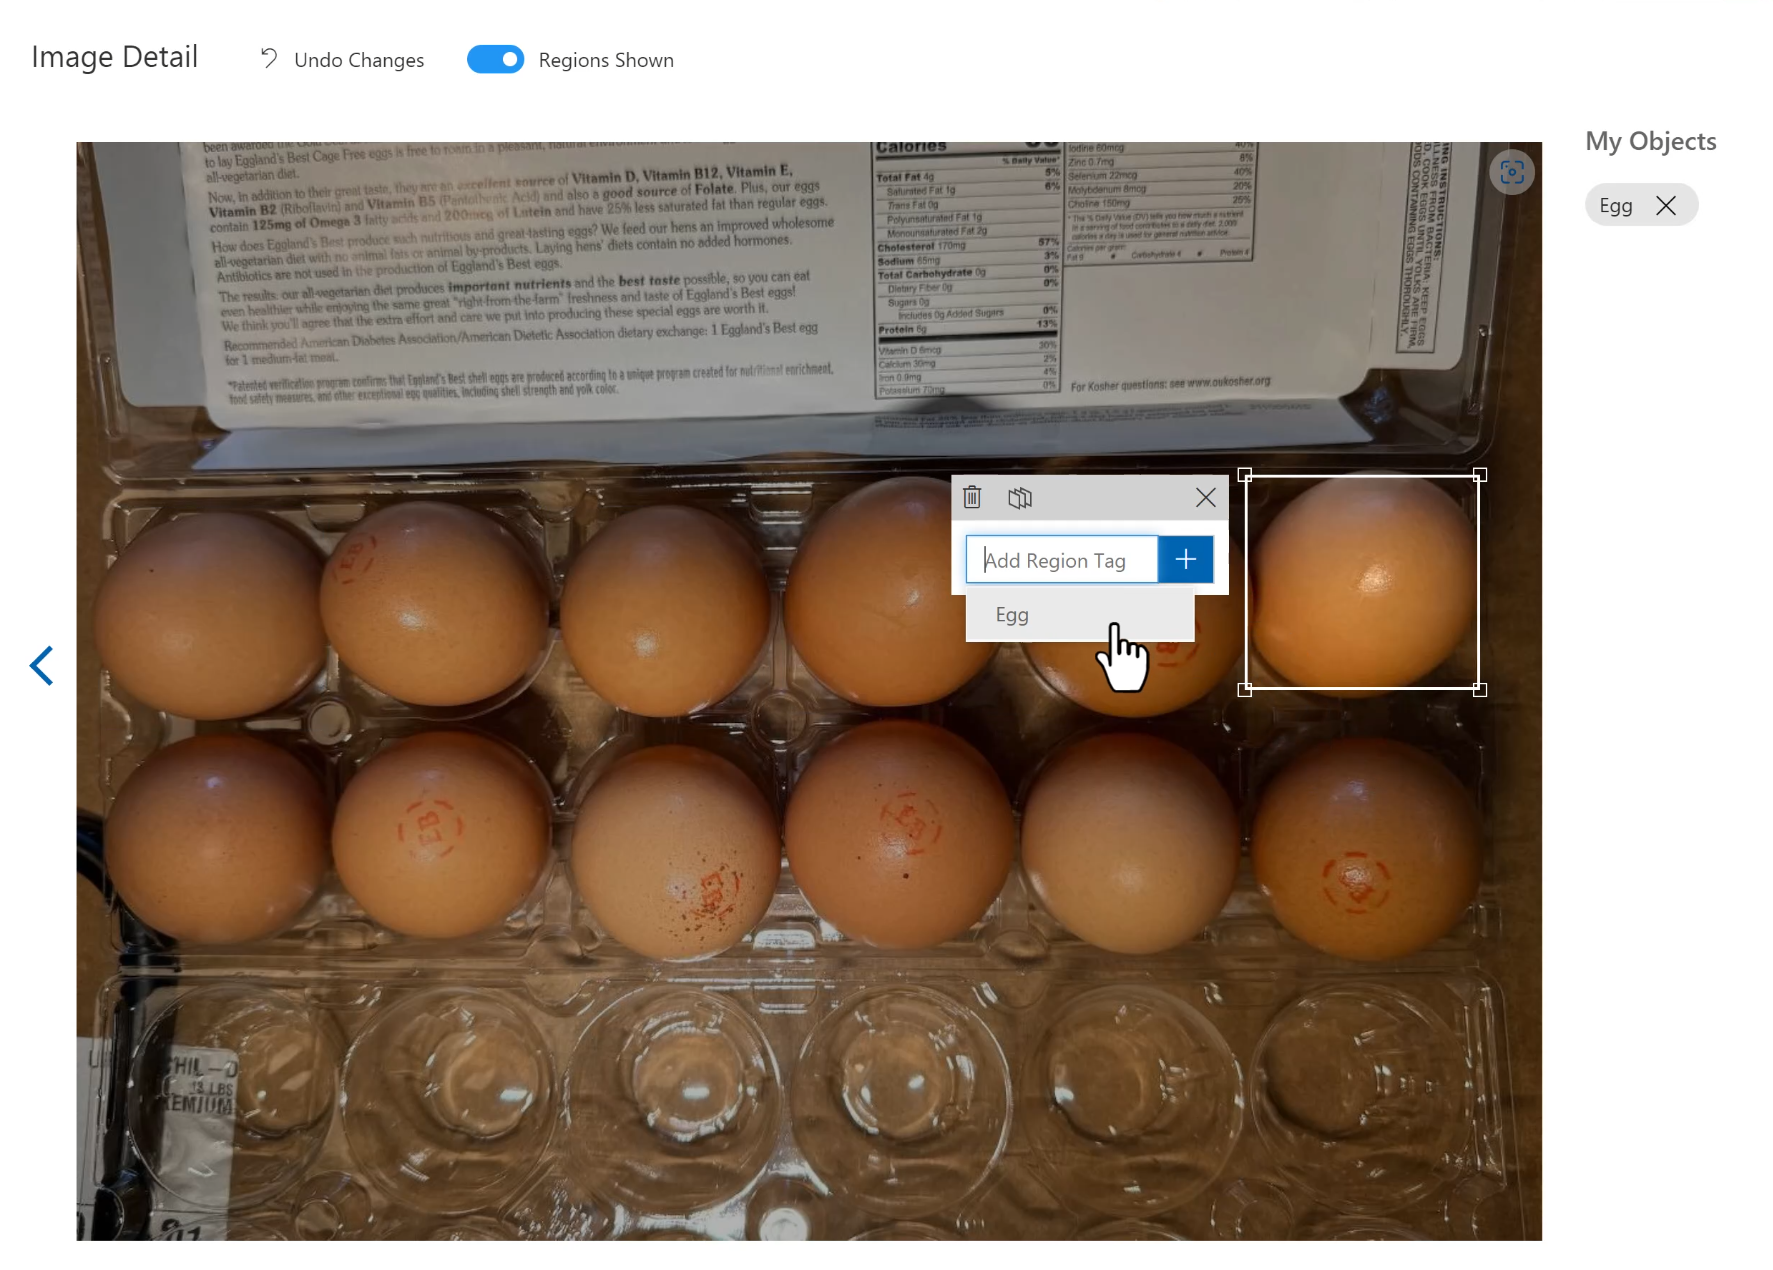Click the Undo Changes button label
This screenshot has width=1773, height=1270.
tap(359, 60)
